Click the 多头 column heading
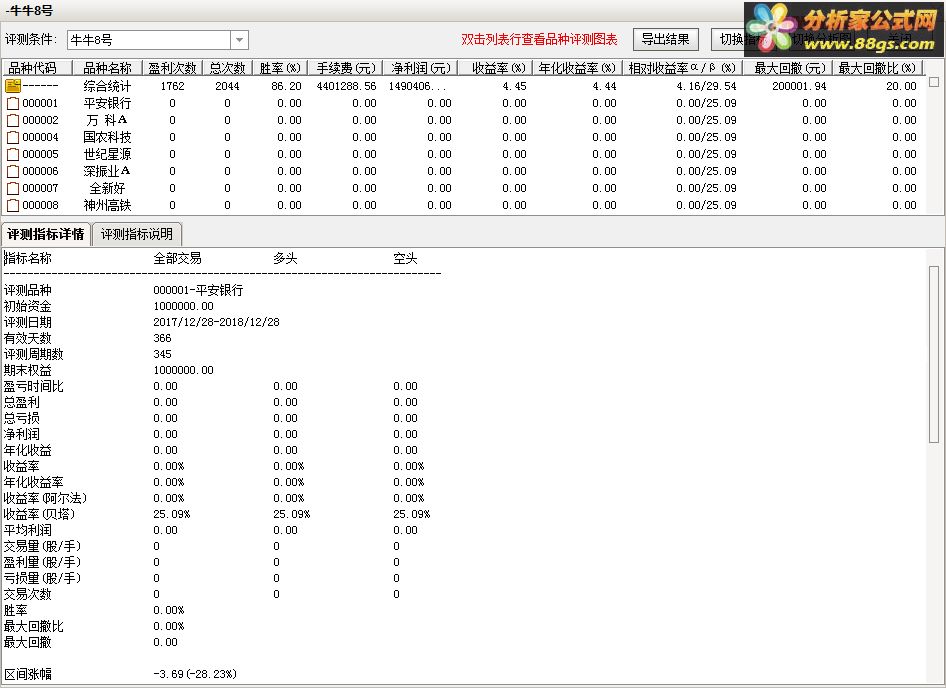Screen dimensions: 946x688 [285, 259]
